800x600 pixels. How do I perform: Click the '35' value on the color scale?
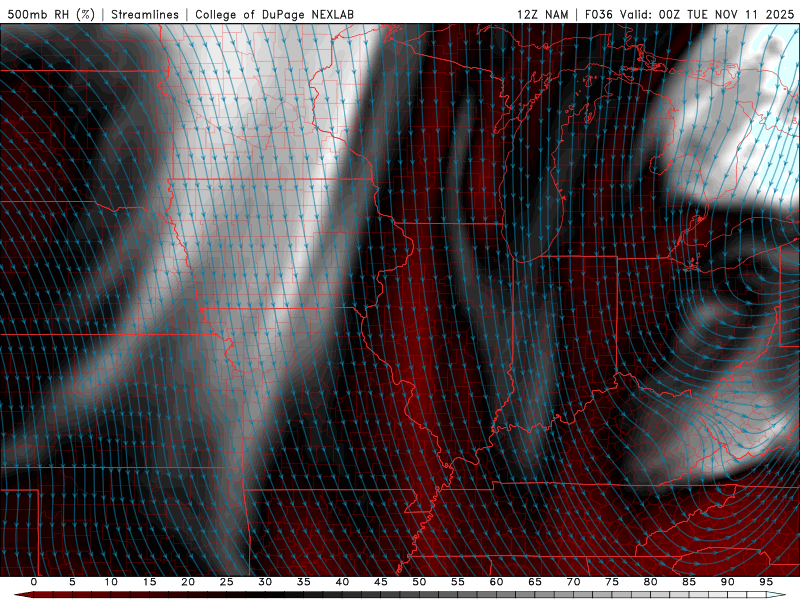click(304, 582)
